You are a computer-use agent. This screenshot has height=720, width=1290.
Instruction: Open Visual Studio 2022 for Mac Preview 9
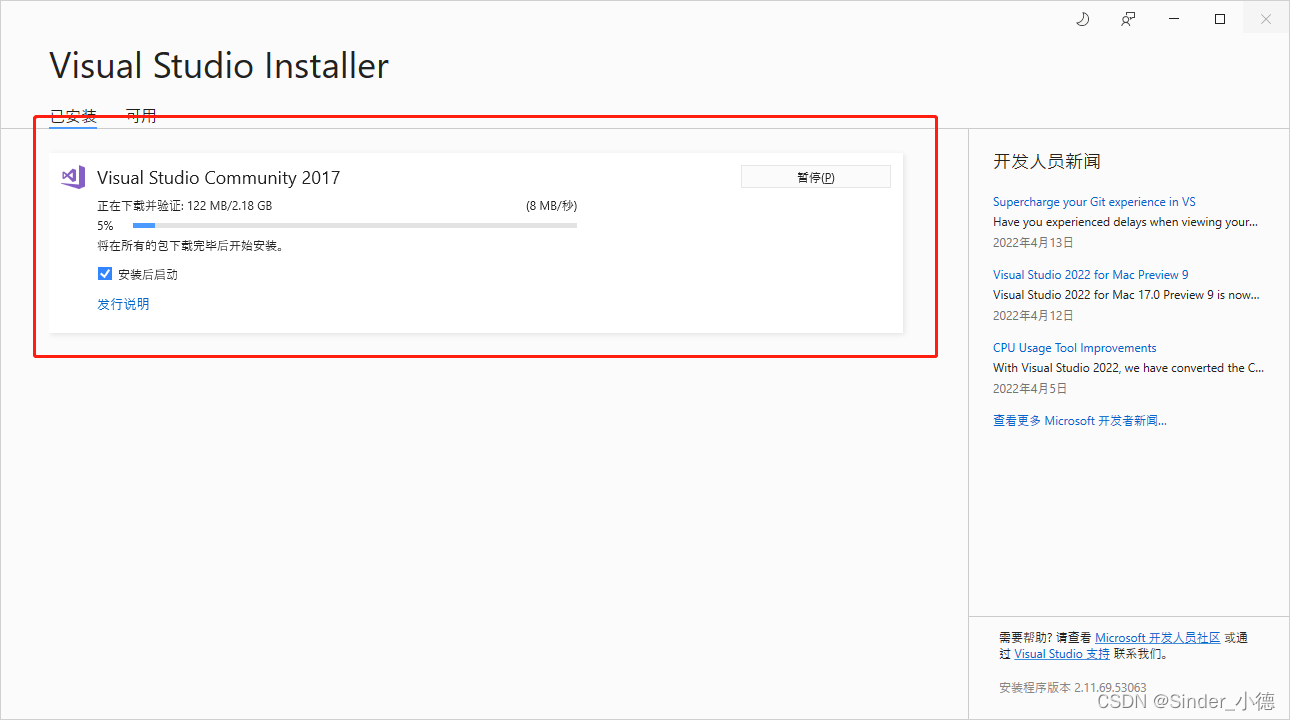[1091, 275]
